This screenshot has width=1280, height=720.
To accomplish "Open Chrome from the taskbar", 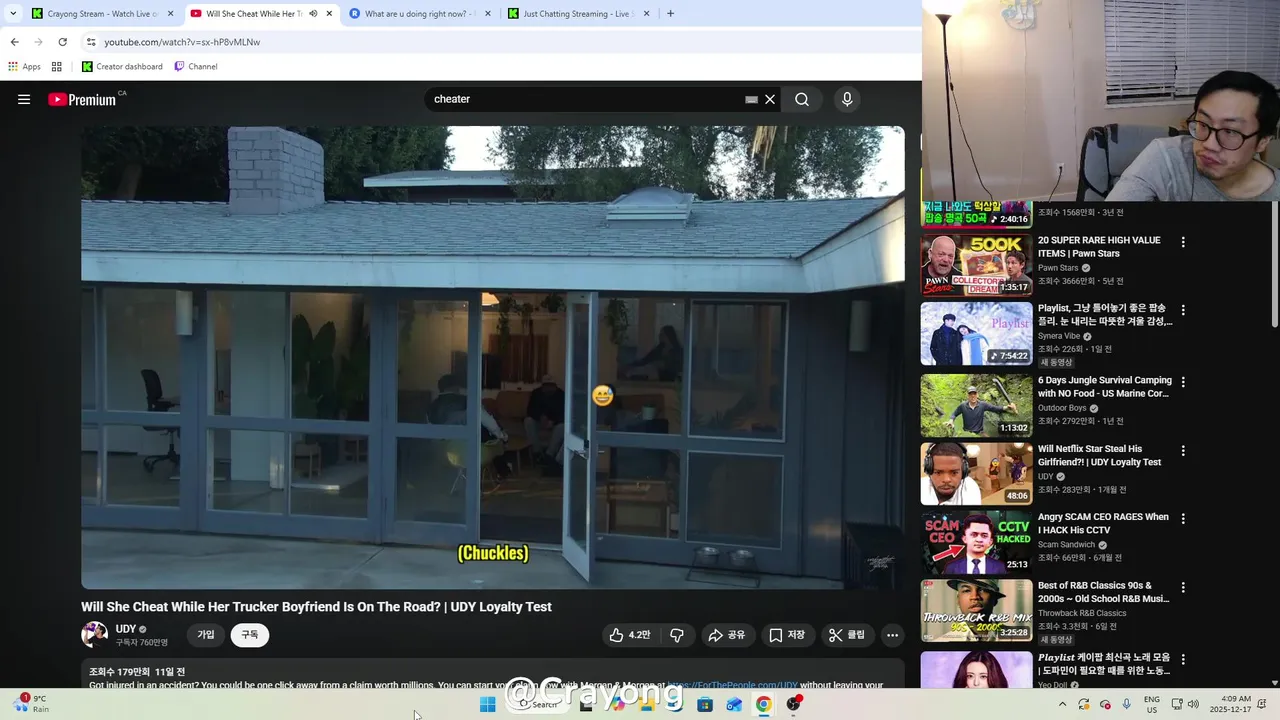I will [763, 704].
